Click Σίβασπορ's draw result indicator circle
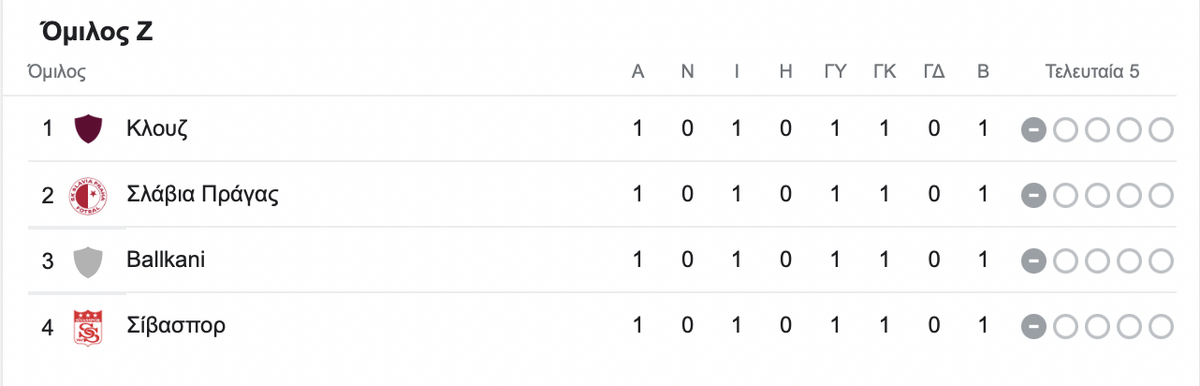The image size is (1200, 386). tap(1034, 327)
